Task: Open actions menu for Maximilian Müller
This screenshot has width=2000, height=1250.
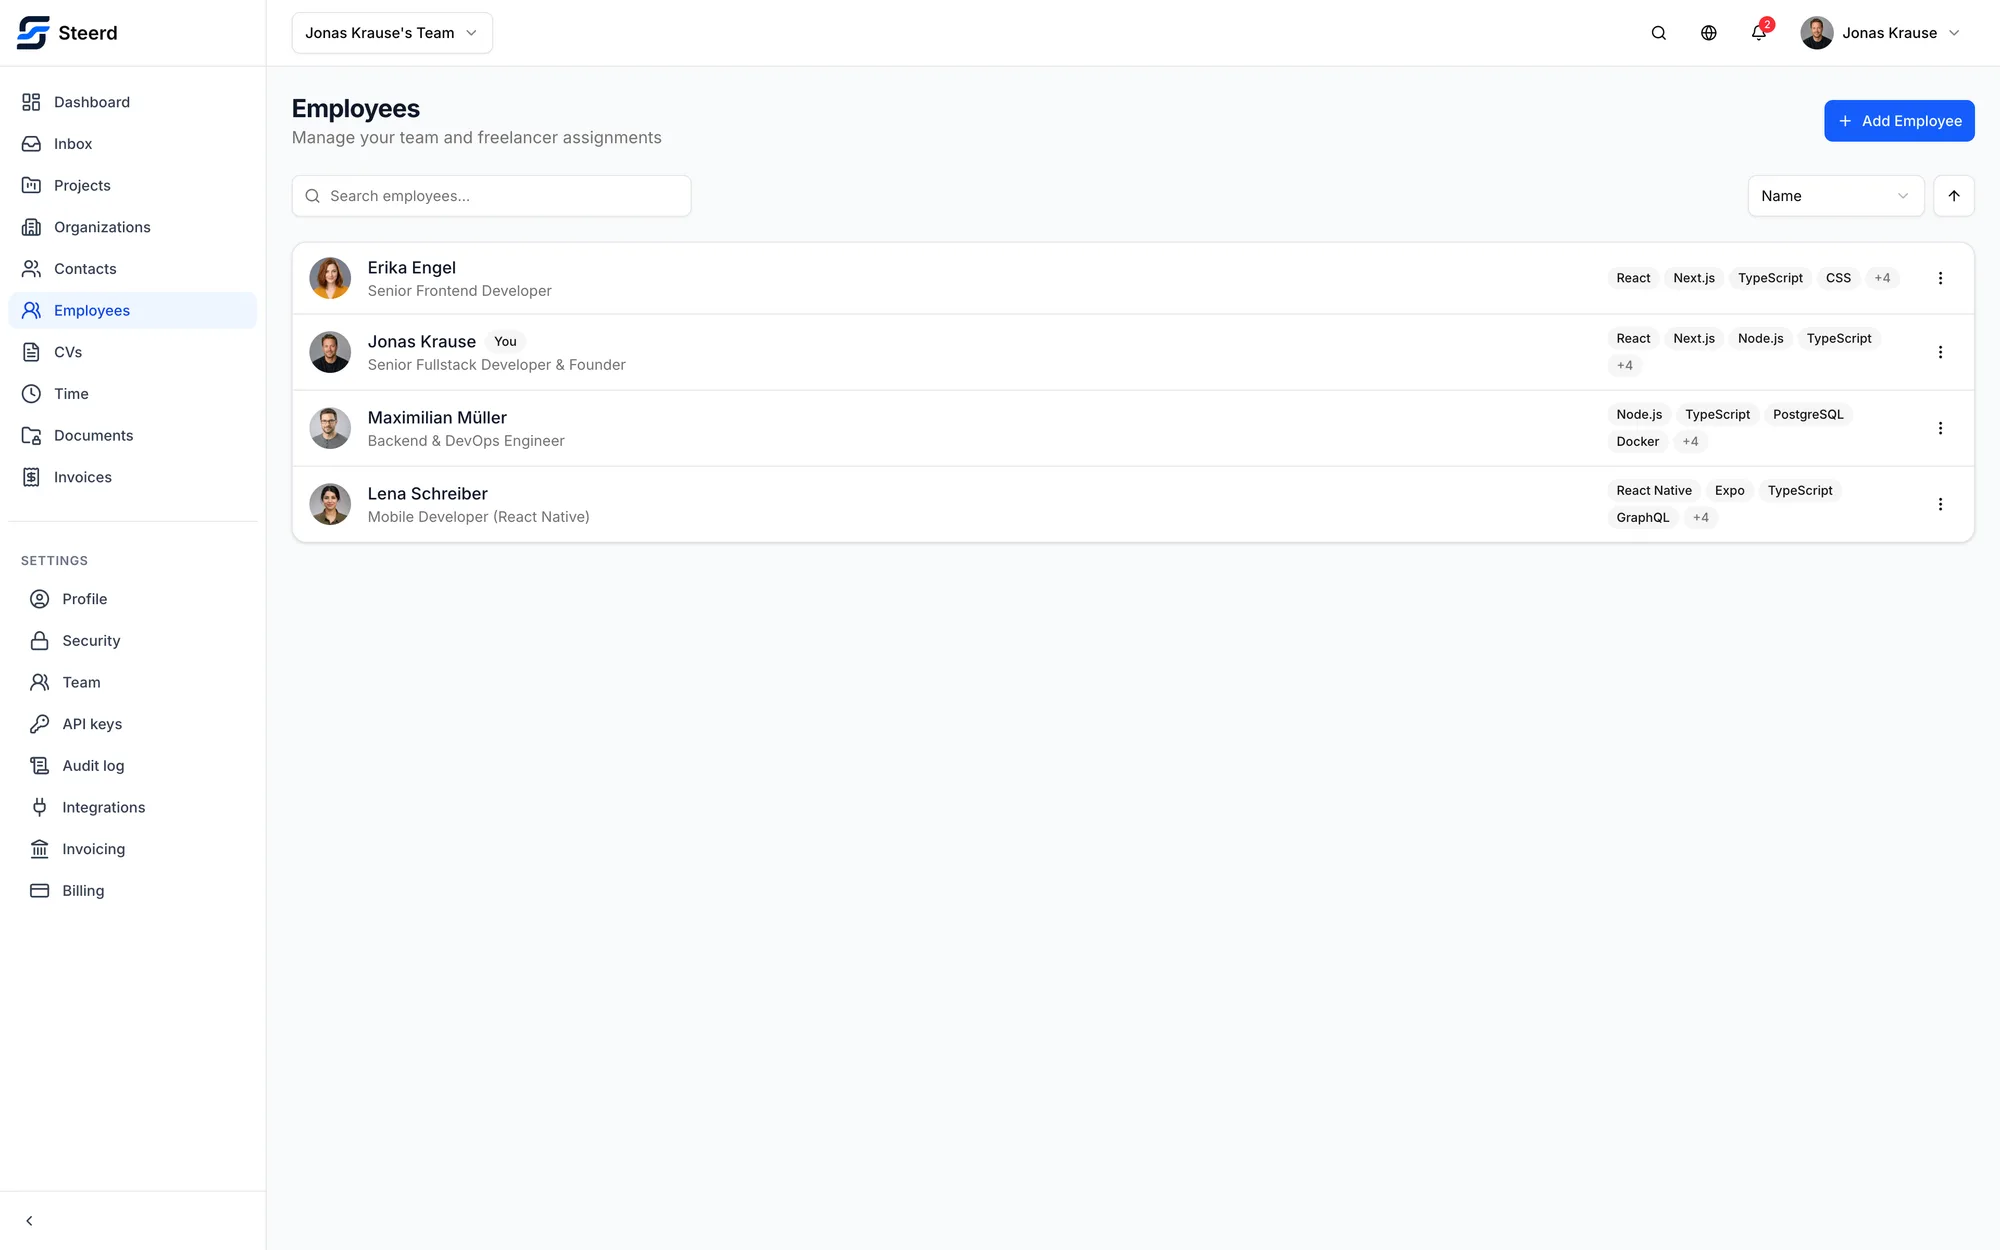Action: pyautogui.click(x=1940, y=428)
